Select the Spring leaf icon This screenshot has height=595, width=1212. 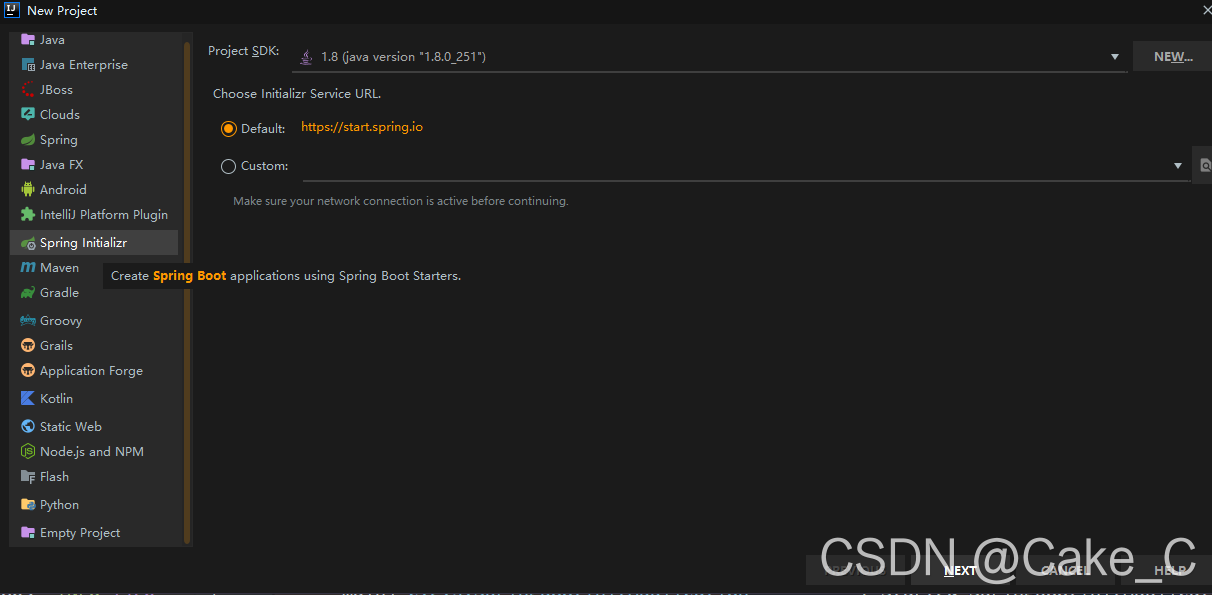click(28, 140)
